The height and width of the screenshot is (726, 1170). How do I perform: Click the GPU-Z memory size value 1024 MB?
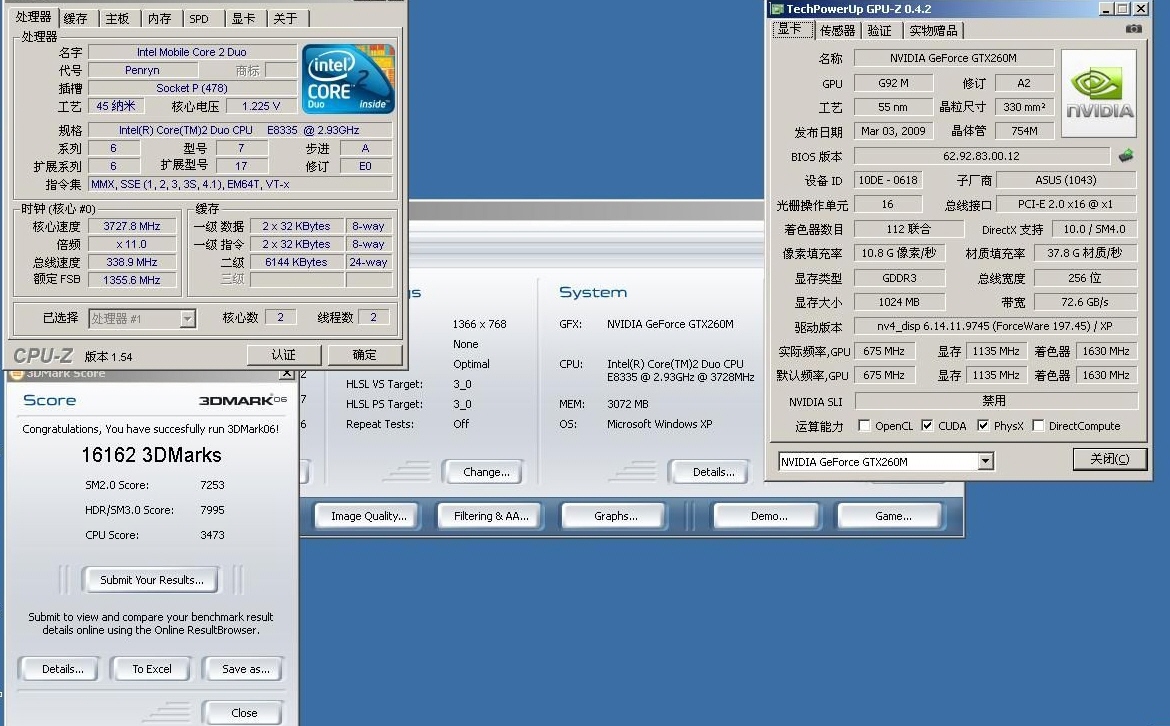(899, 302)
